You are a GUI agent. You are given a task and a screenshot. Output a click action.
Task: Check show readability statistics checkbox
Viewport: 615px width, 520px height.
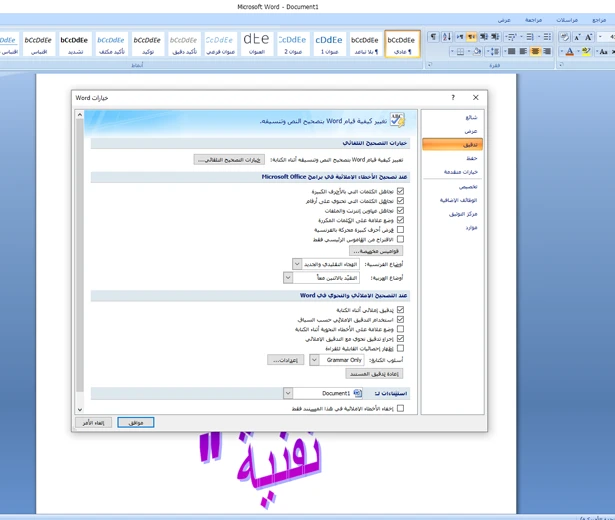[x=400, y=348]
